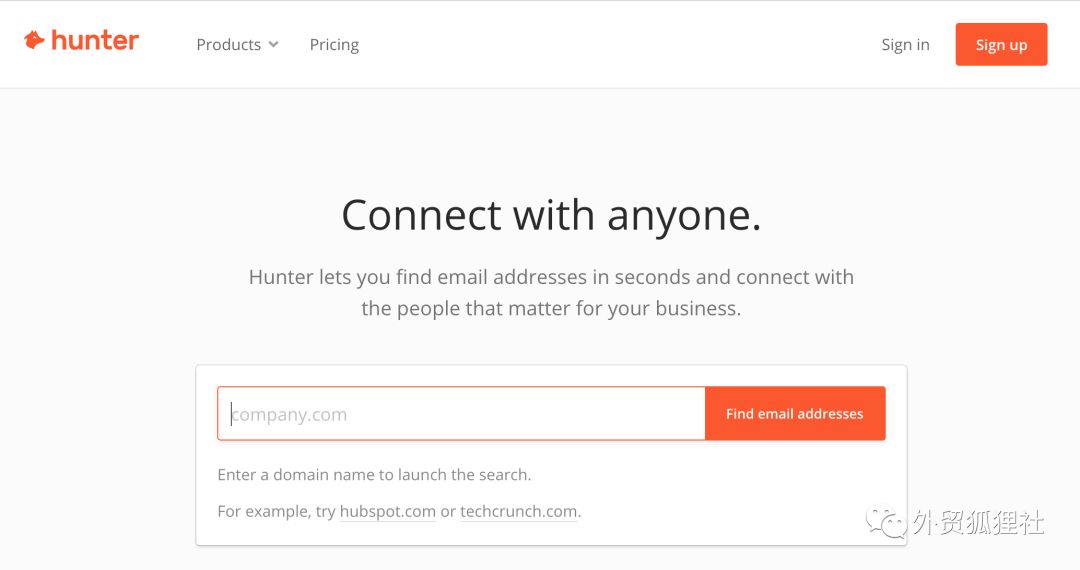Click the Find email addresses button
Screen dimensions: 1080x570
click(x=794, y=413)
